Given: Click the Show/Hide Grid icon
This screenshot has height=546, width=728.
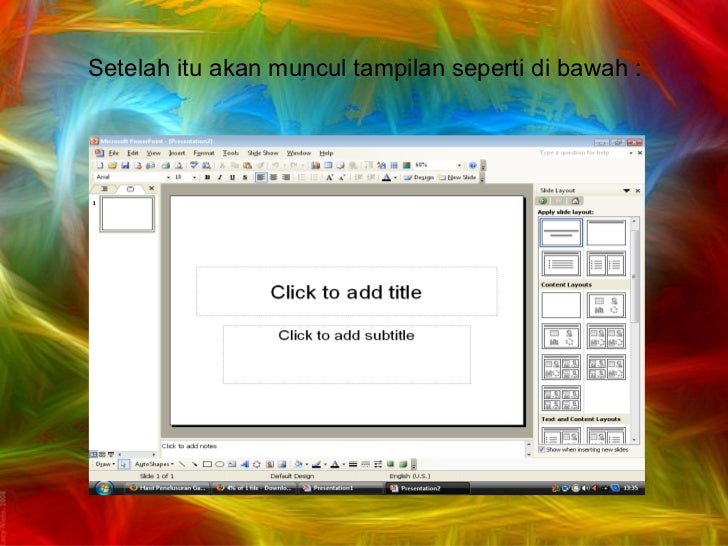Looking at the screenshot, I should click(x=394, y=165).
